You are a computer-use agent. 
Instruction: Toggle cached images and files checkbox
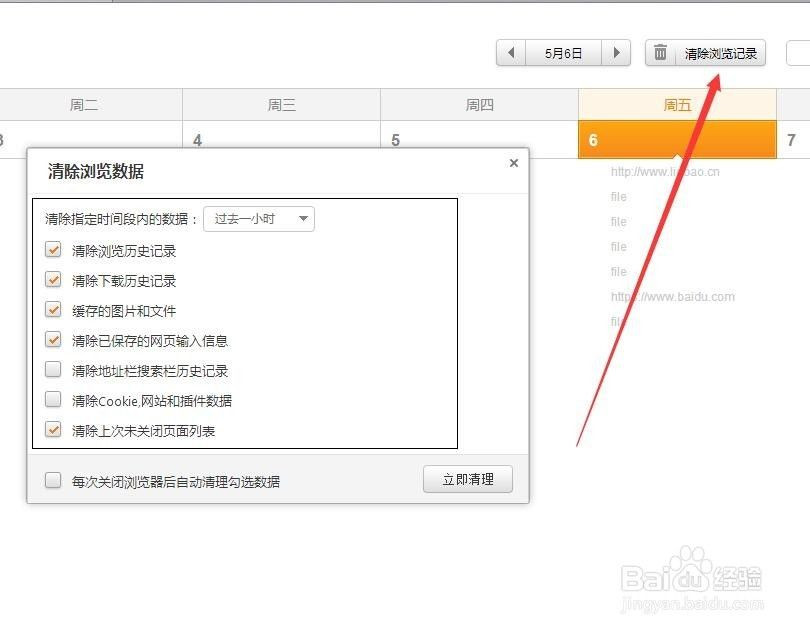(53, 310)
